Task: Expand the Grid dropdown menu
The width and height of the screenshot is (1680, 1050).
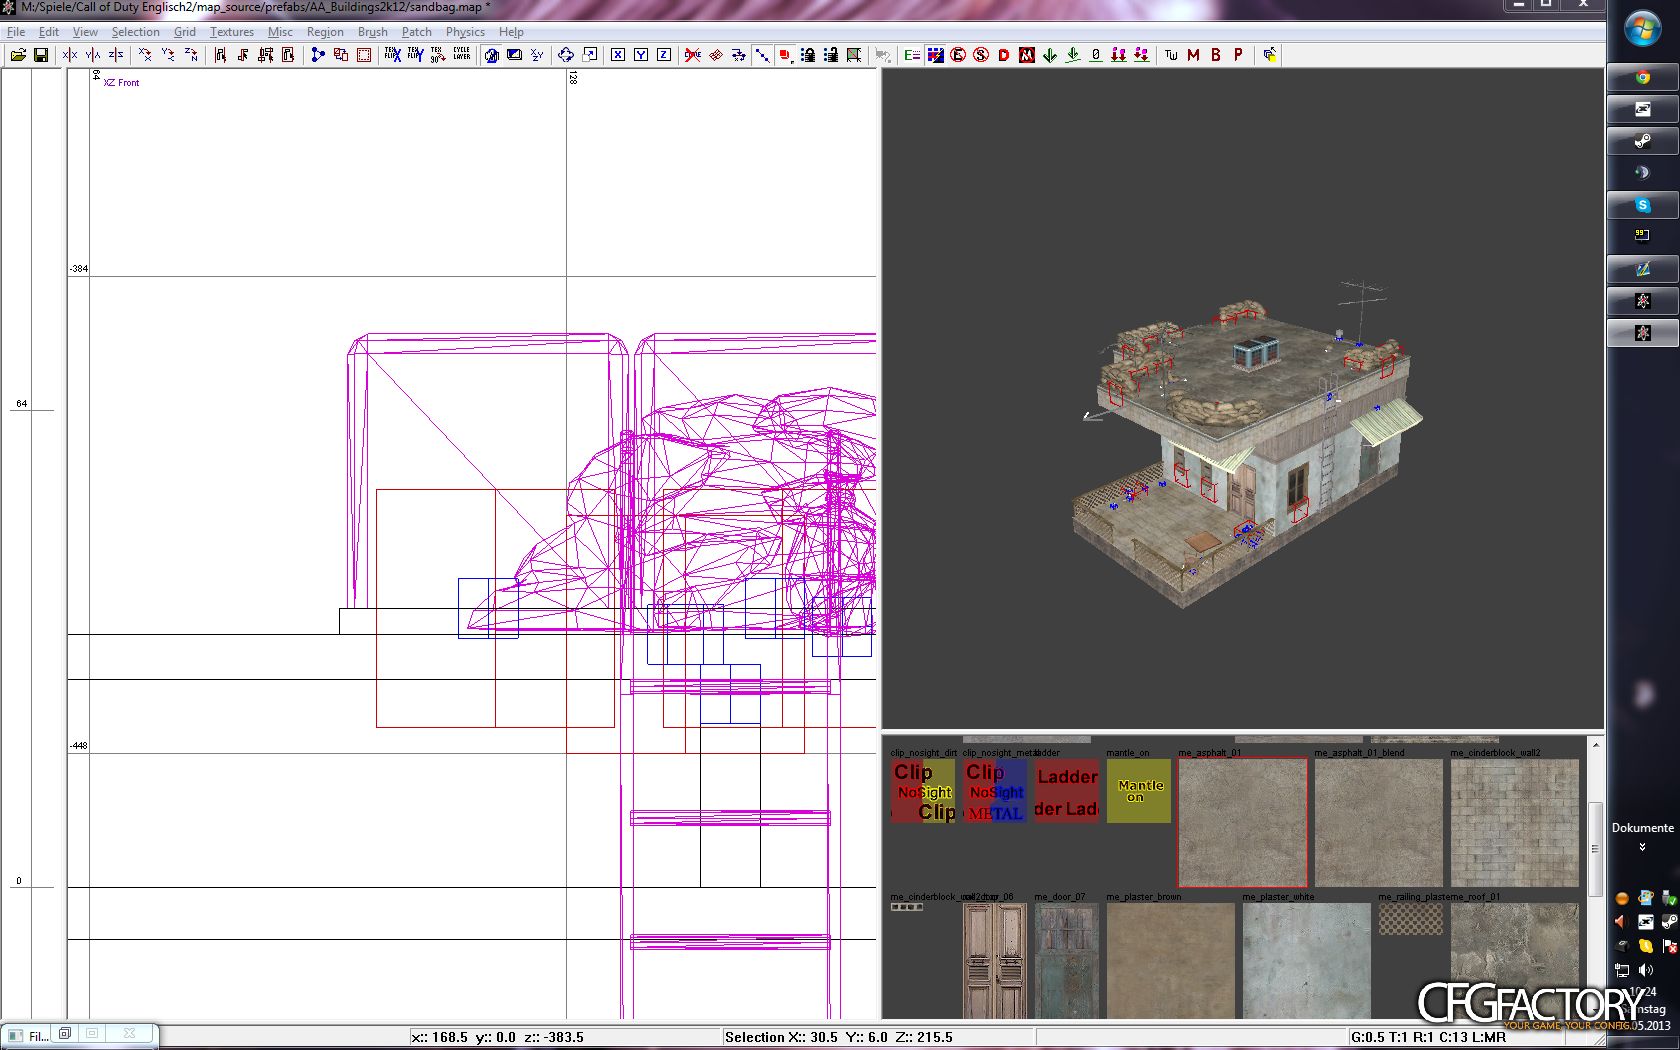Action: [x=184, y=32]
